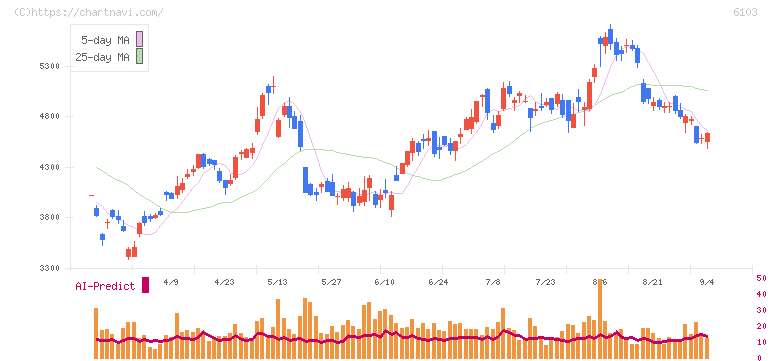Screen dimensions: 772x361
Task: Click the "5-day MA" legend label
Action: 105,40
